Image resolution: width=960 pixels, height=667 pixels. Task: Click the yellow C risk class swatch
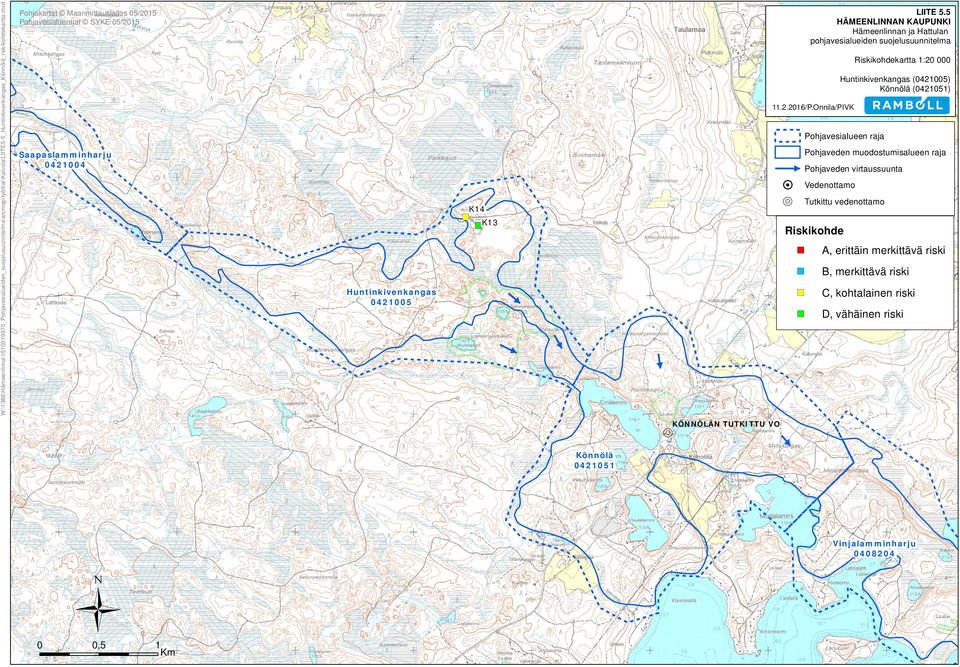[x=800, y=293]
